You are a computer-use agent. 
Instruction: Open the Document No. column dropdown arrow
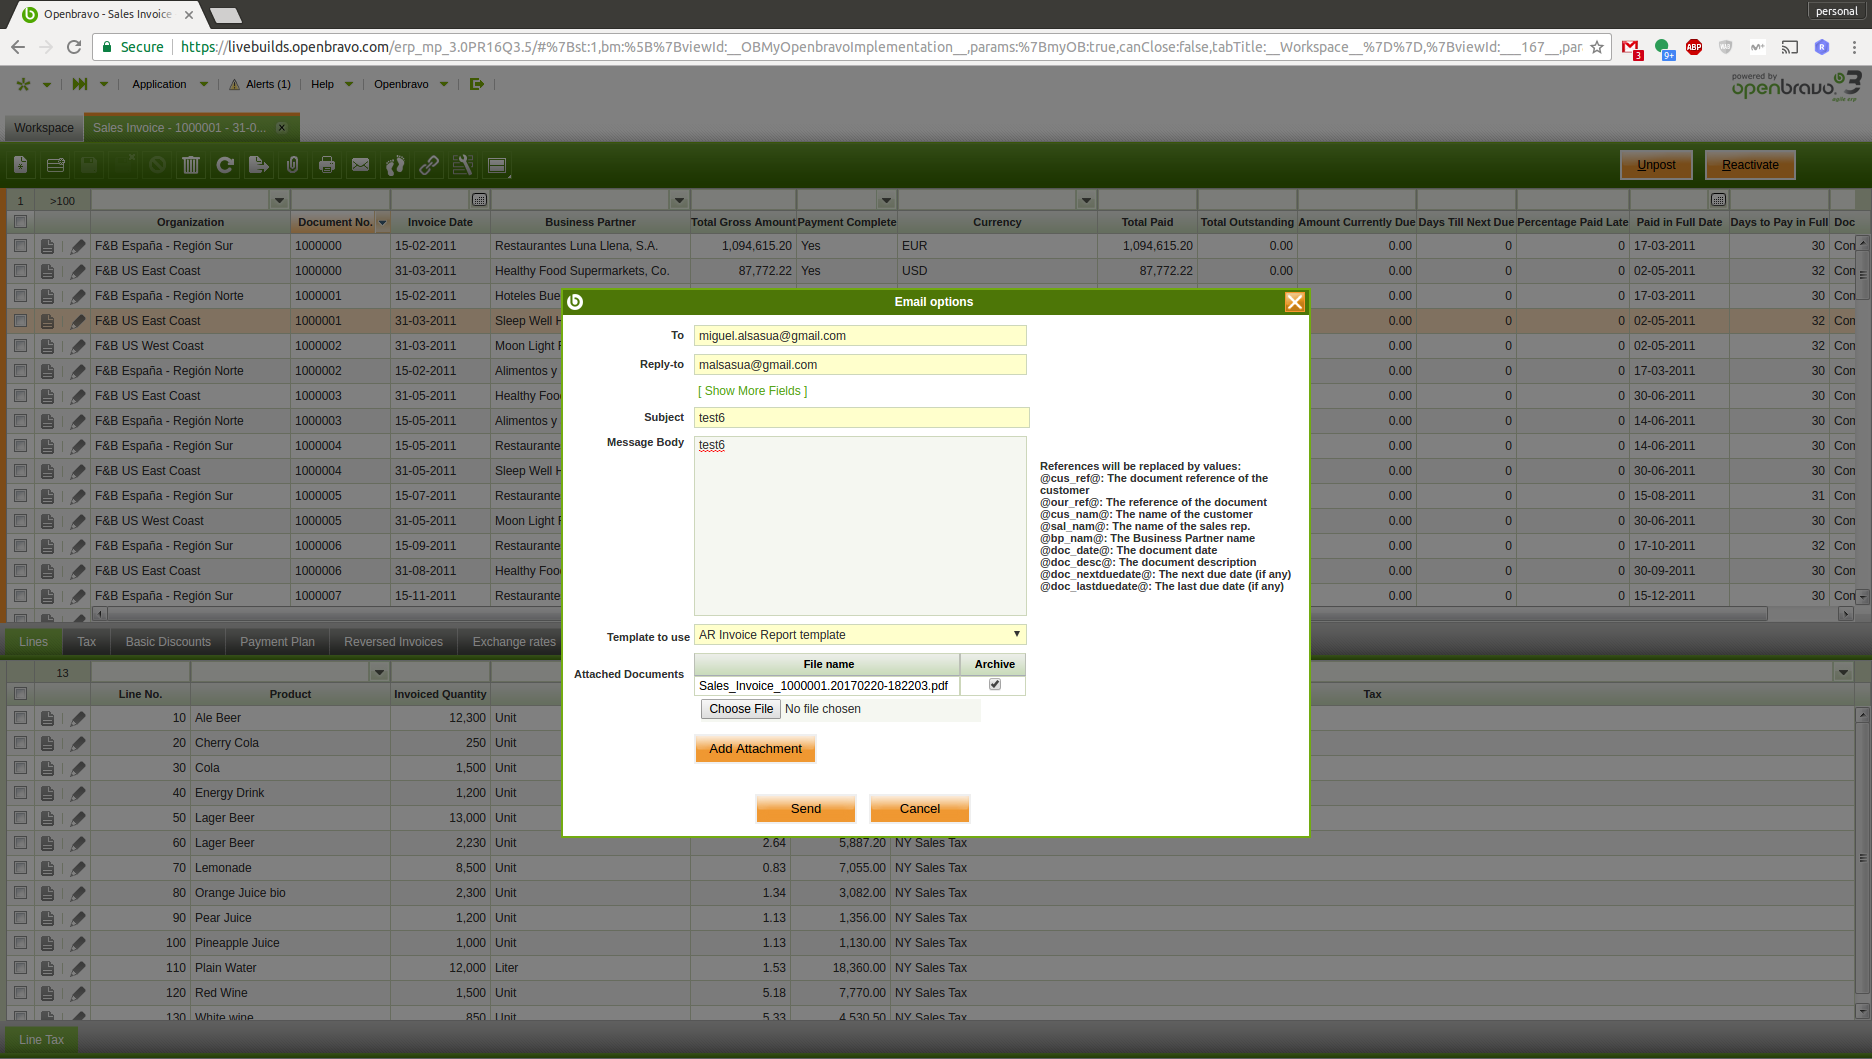coord(382,223)
